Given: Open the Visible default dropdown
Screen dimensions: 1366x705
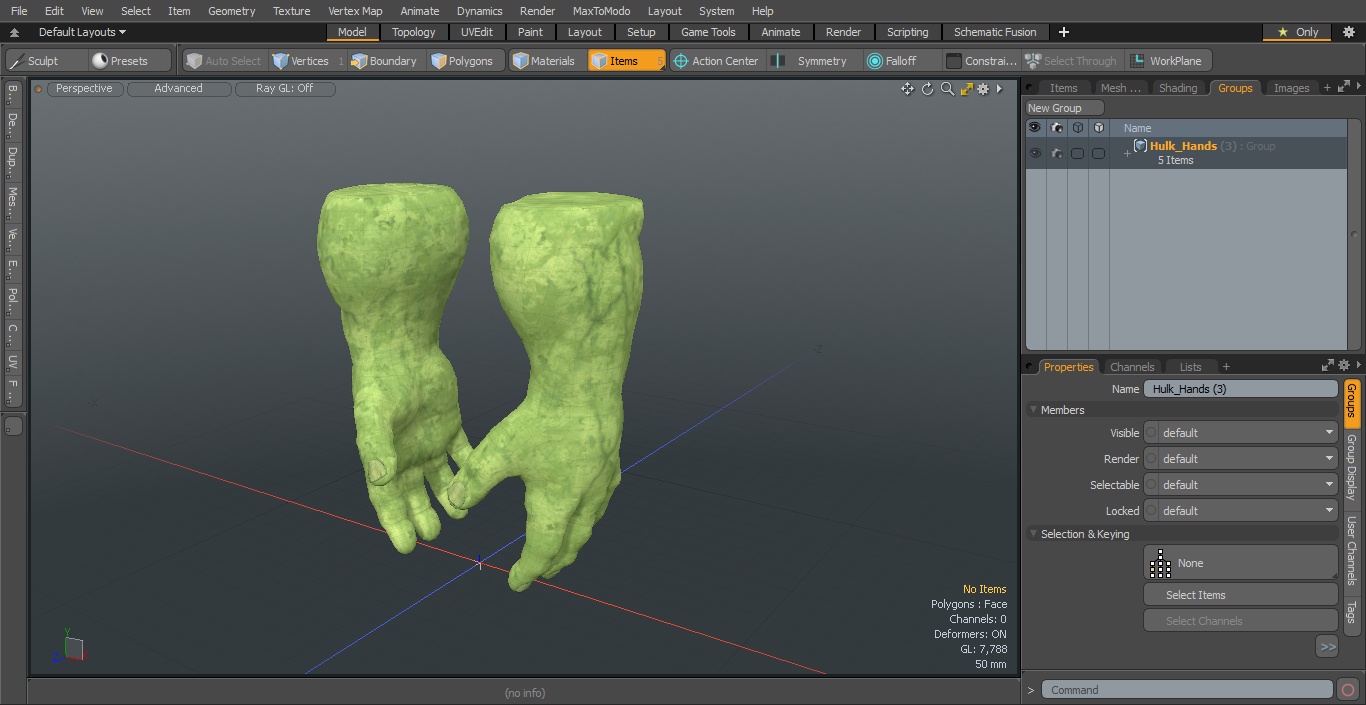Looking at the screenshot, I should click(1241, 433).
